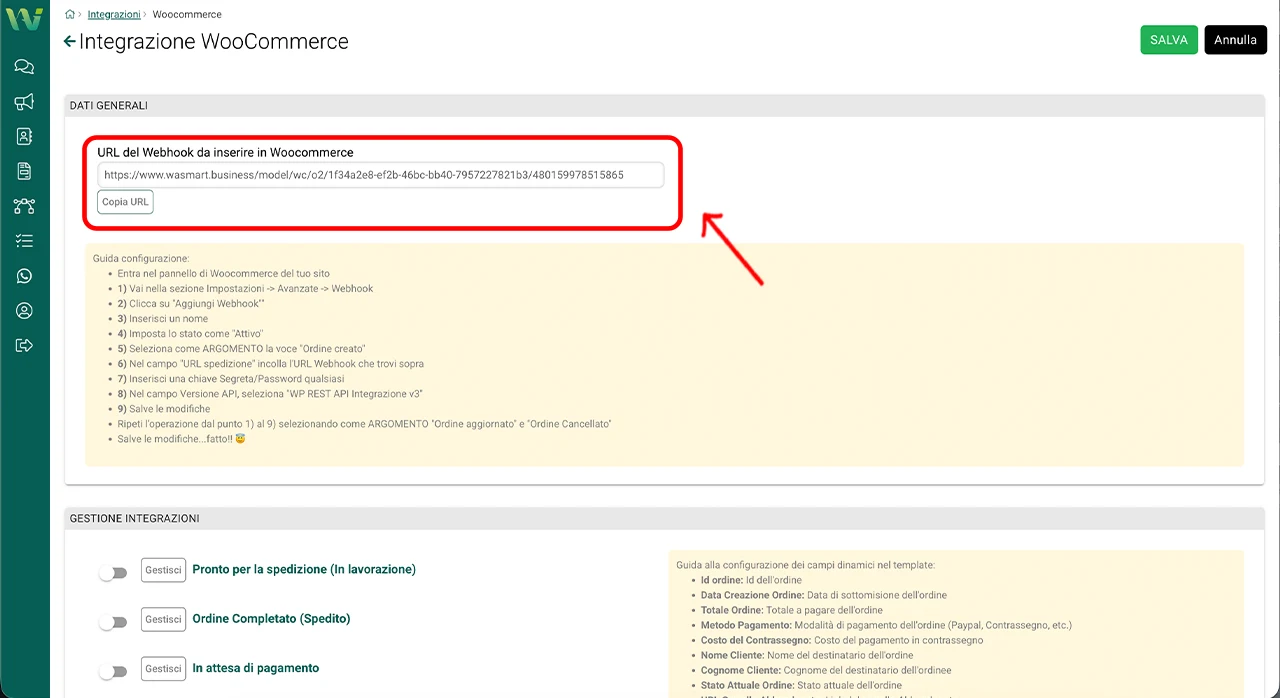Screen dimensions: 1280x698
Task: Click Gestisci for Pronto per la spedizione
Action: [163, 570]
